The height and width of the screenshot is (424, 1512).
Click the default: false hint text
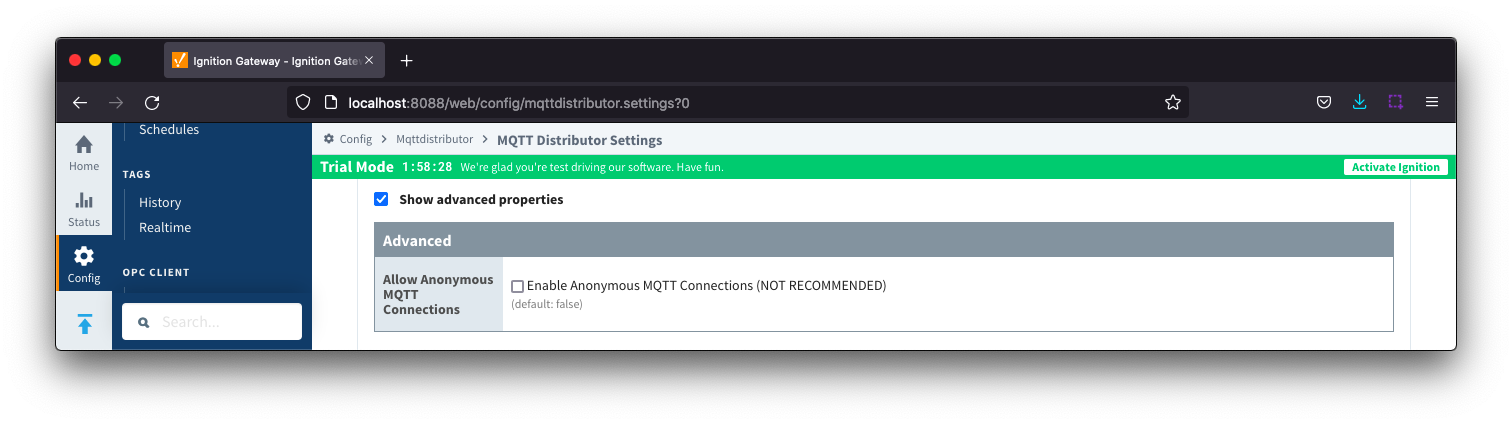pos(547,304)
